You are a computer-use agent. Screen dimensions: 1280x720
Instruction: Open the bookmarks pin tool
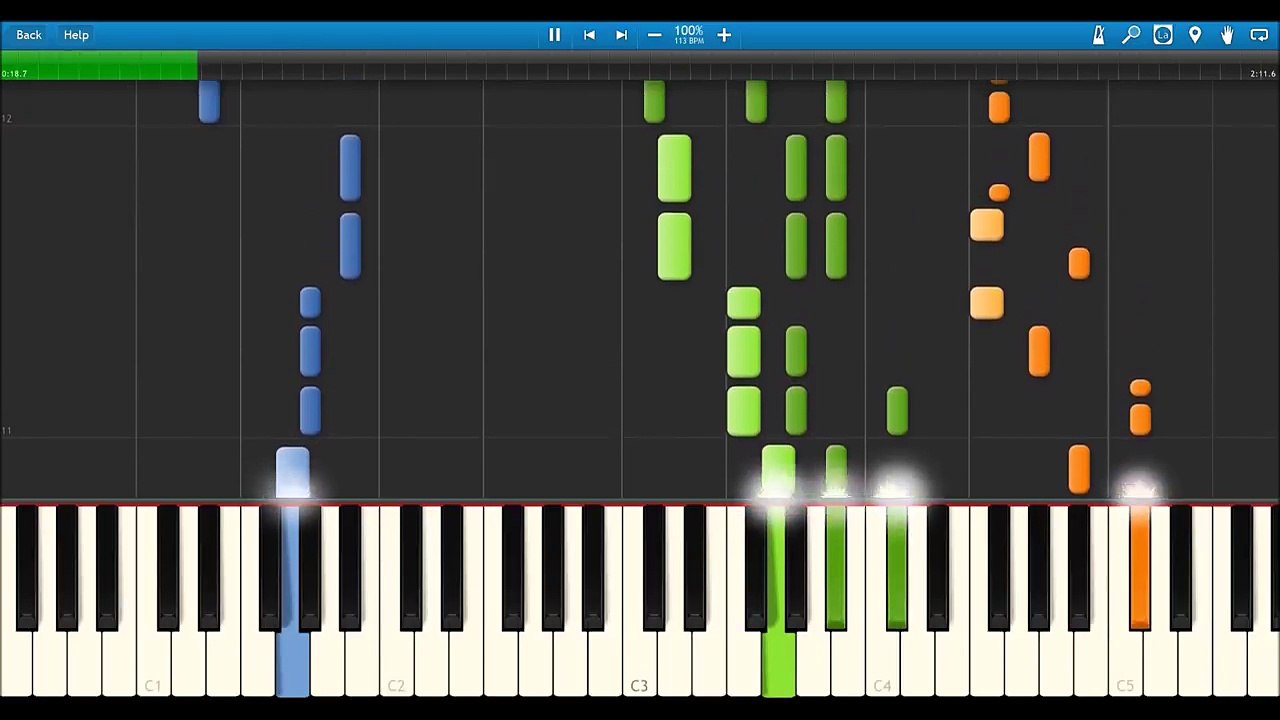[x=1195, y=35]
